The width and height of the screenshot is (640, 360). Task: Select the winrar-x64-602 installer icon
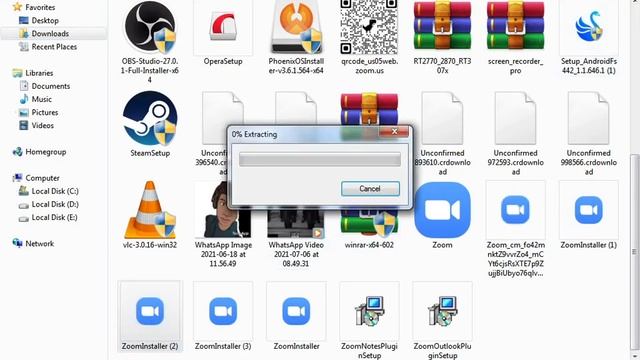(369, 224)
